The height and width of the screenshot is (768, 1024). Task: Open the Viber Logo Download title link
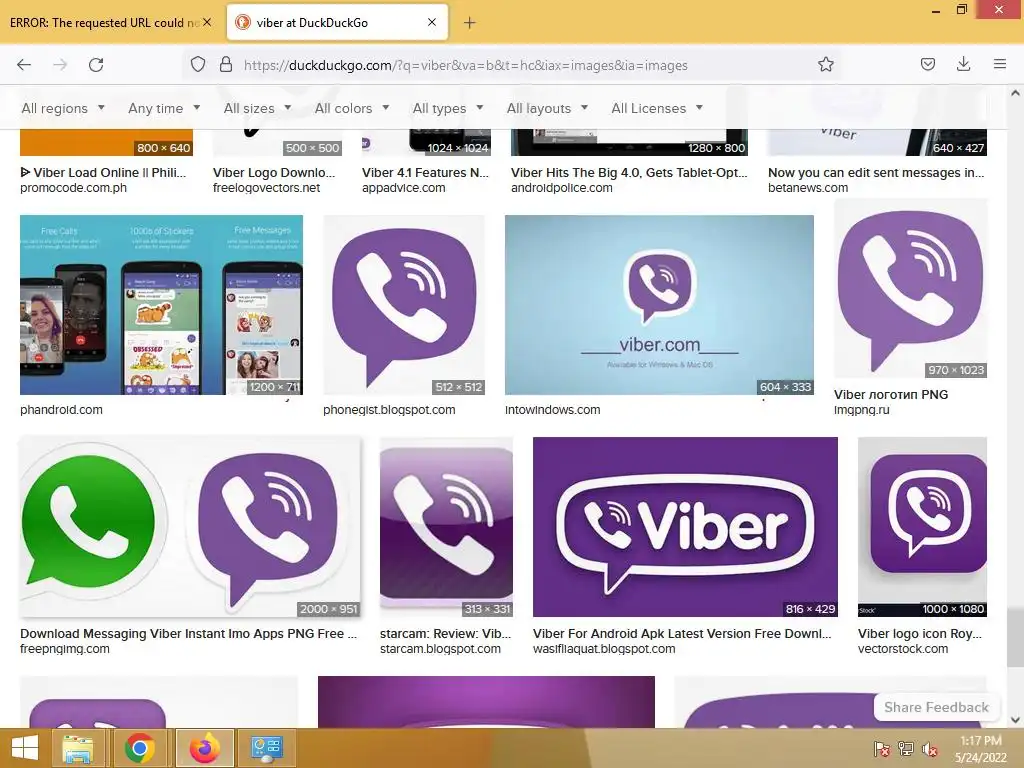pyautogui.click(x=274, y=172)
